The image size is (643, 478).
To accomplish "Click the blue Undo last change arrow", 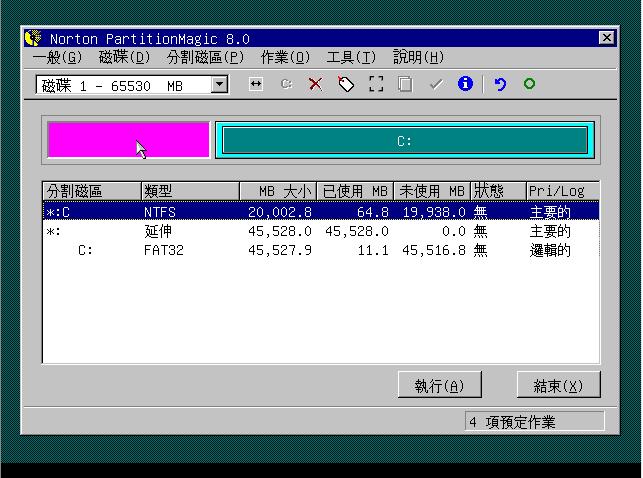I will (500, 84).
